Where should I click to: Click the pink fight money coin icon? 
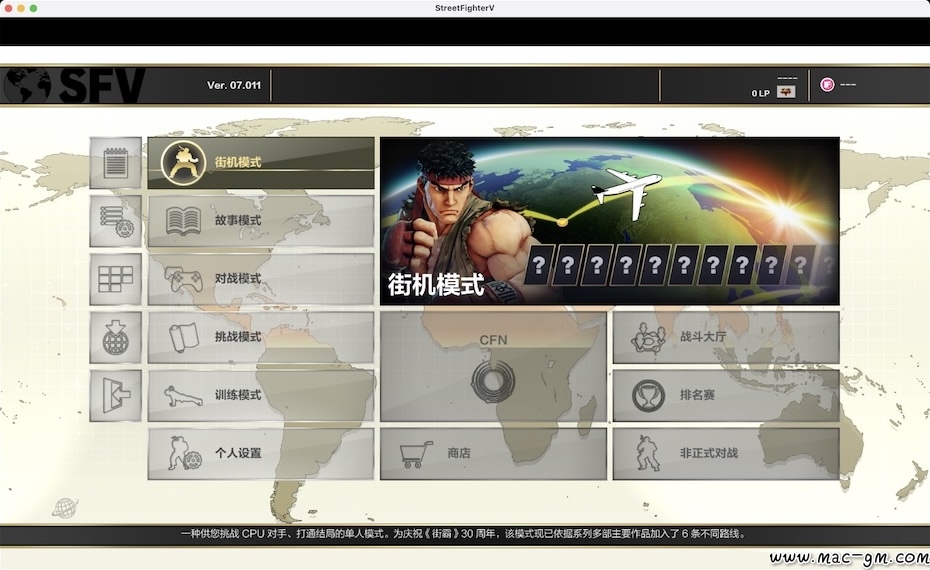pos(827,85)
